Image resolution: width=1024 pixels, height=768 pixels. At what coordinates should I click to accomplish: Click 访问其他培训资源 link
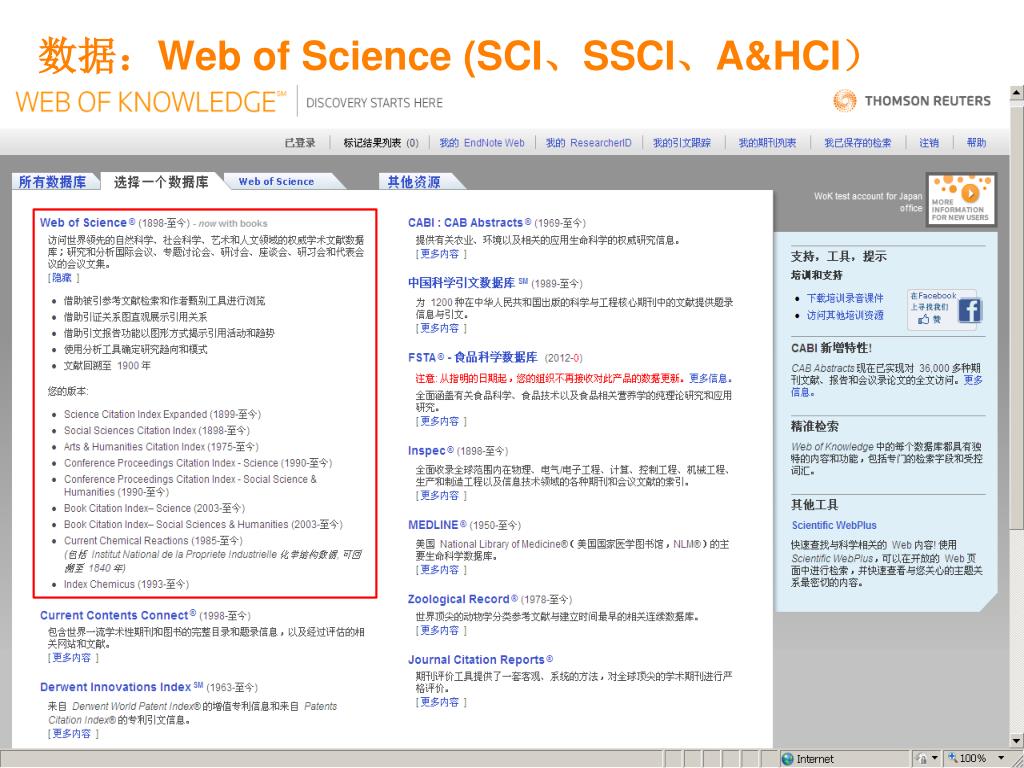coord(845,315)
